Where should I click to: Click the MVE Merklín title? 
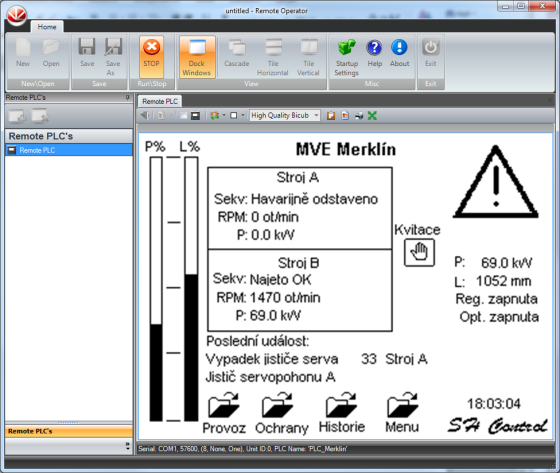346,149
